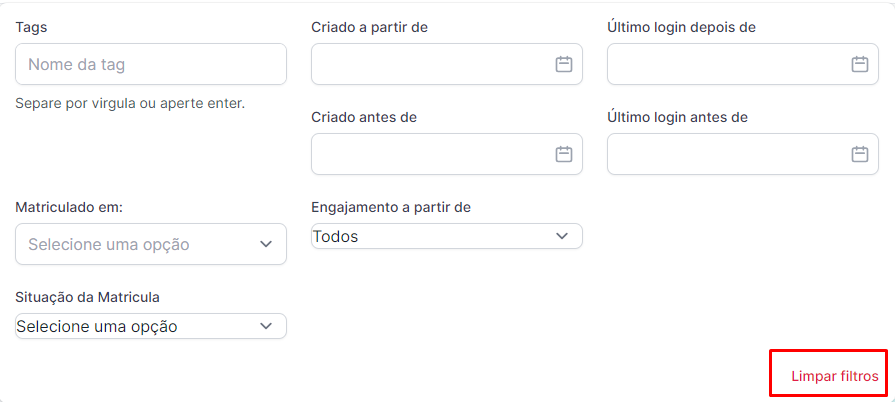Image resolution: width=895 pixels, height=402 pixels.
Task: Click inside the Criado antes de date field
Action: [x=430, y=154]
